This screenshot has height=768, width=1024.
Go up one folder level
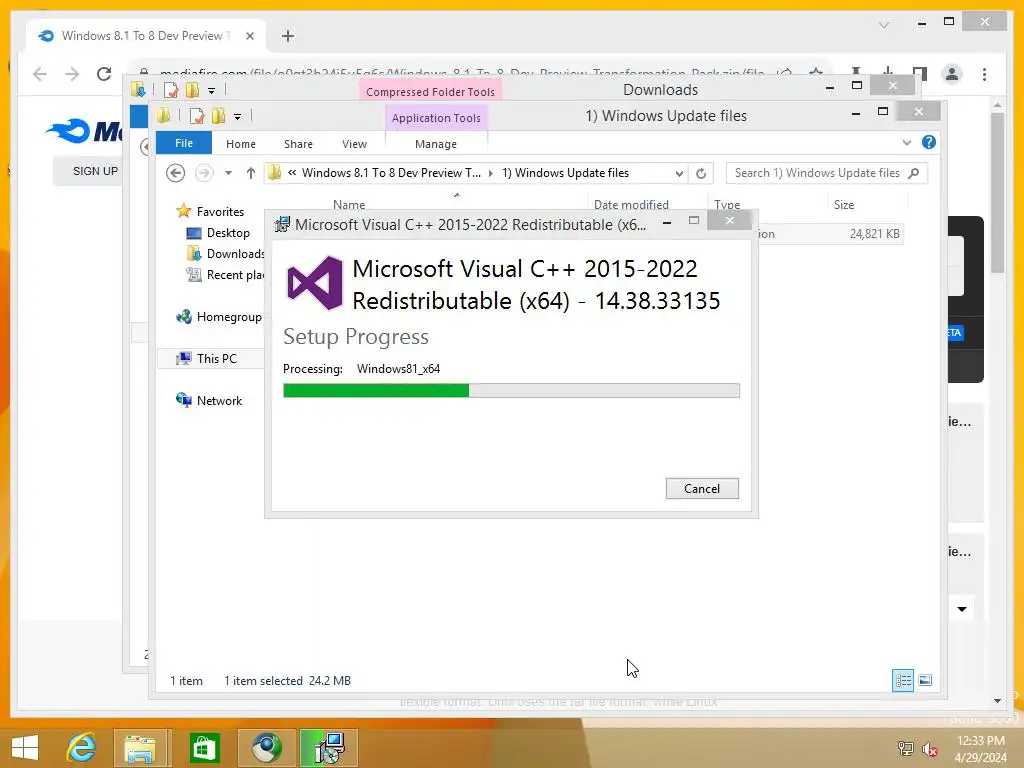(251, 173)
